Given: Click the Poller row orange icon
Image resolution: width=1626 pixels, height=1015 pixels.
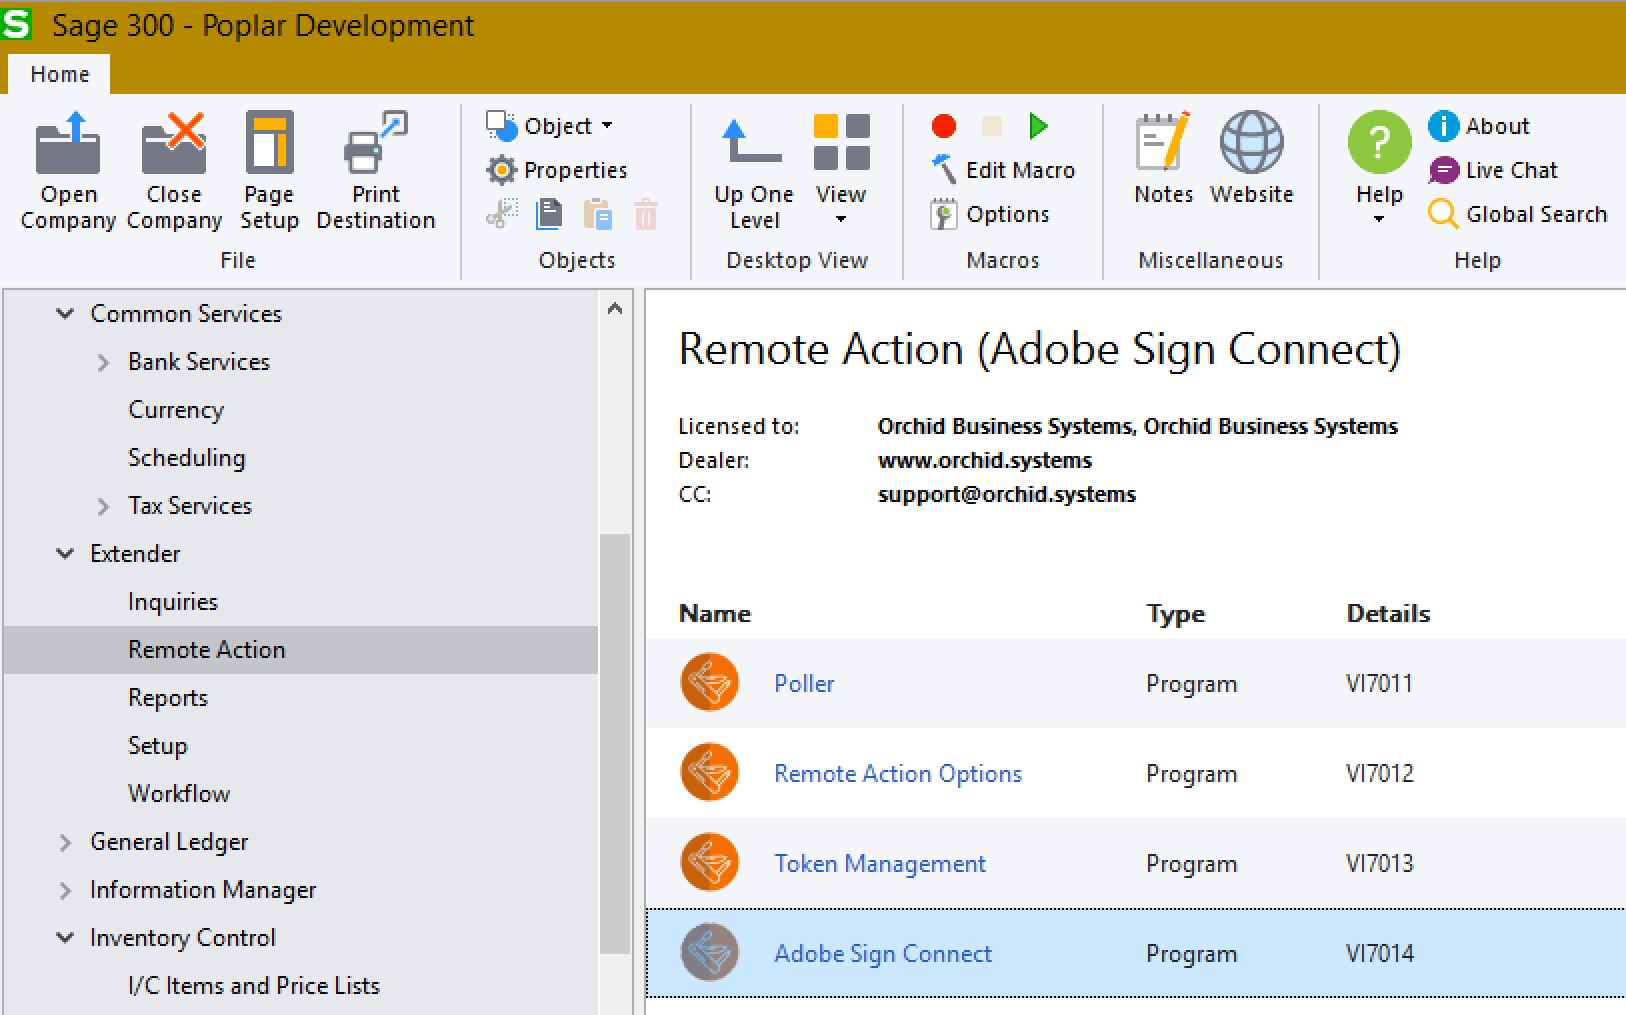Looking at the screenshot, I should tap(710, 683).
